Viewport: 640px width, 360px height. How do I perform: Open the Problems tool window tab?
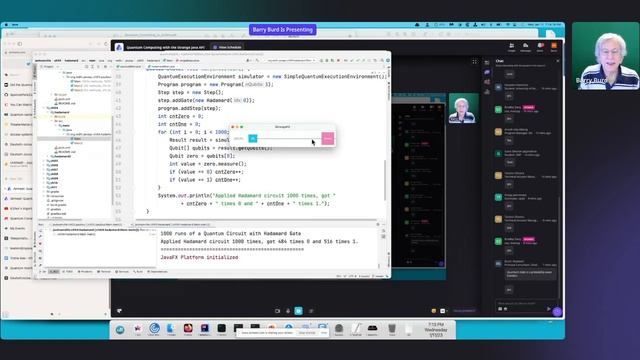[85, 271]
